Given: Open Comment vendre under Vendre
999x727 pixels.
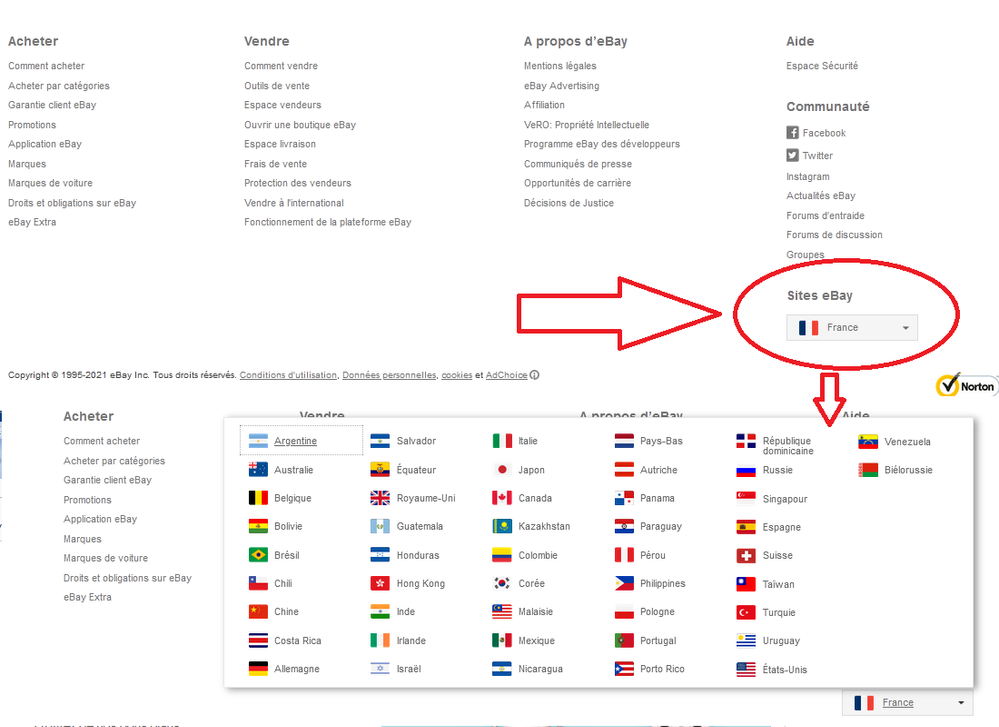Looking at the screenshot, I should point(281,66).
